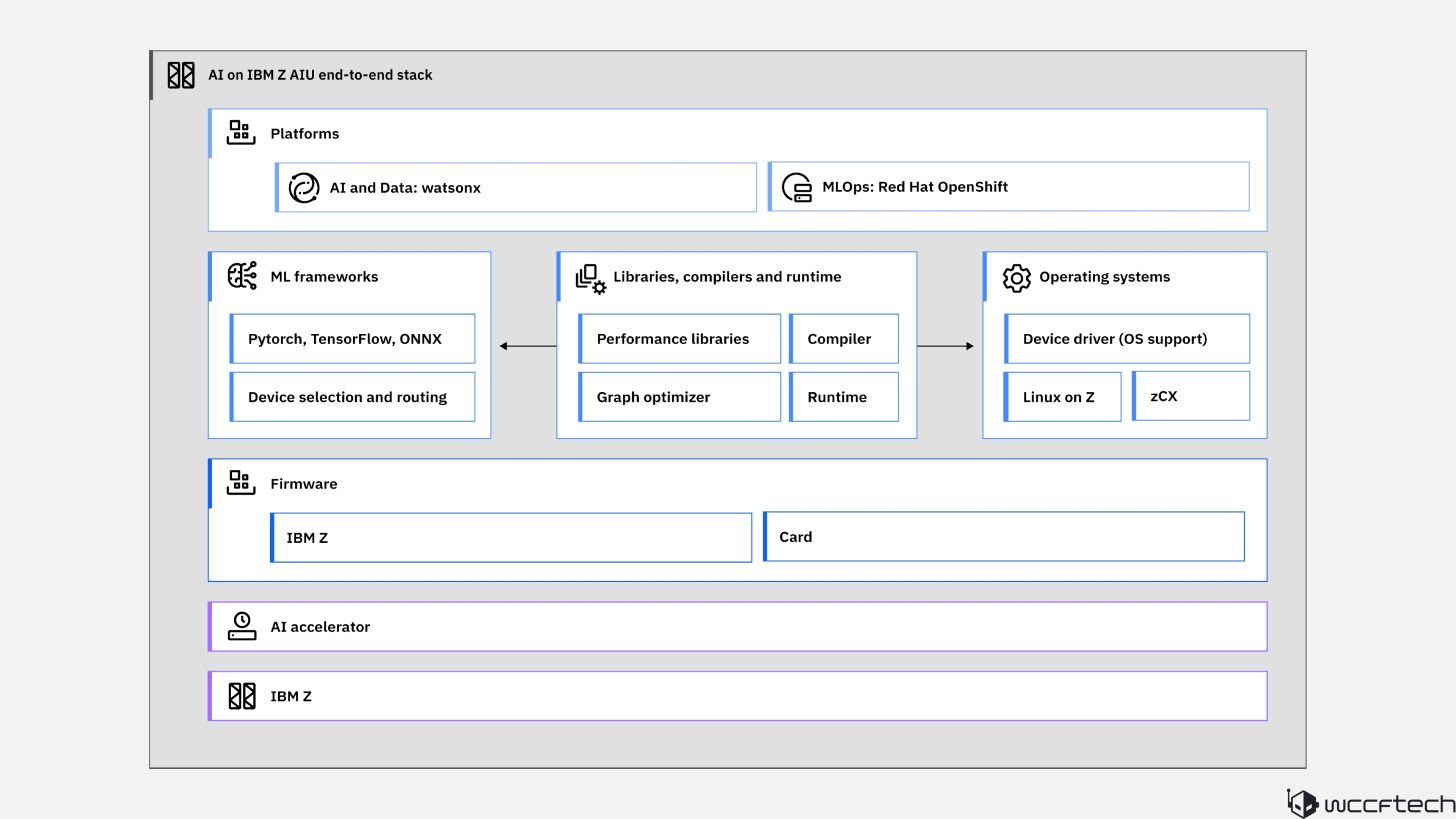Click the Device driver (OS support) box
The image size is (1456, 819).
click(x=1127, y=339)
